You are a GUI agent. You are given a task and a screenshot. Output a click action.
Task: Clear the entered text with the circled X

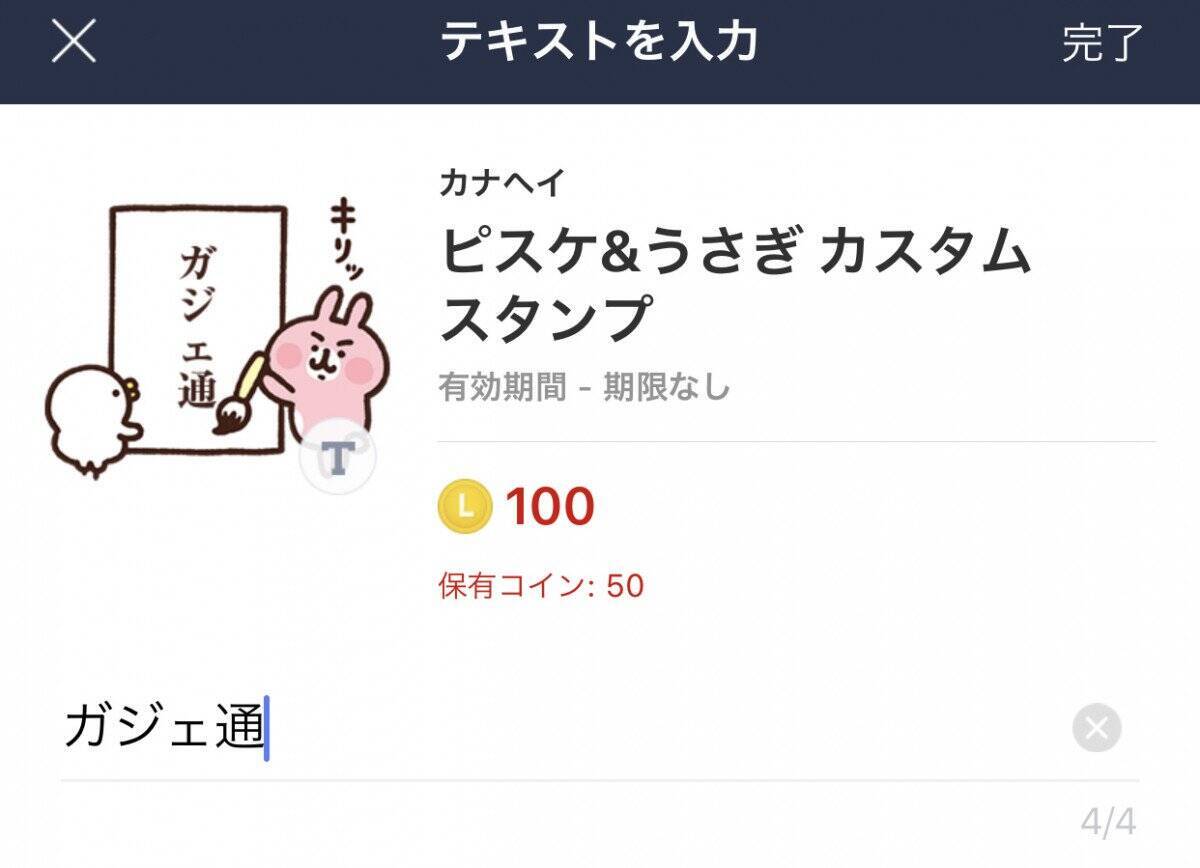coord(1096,727)
